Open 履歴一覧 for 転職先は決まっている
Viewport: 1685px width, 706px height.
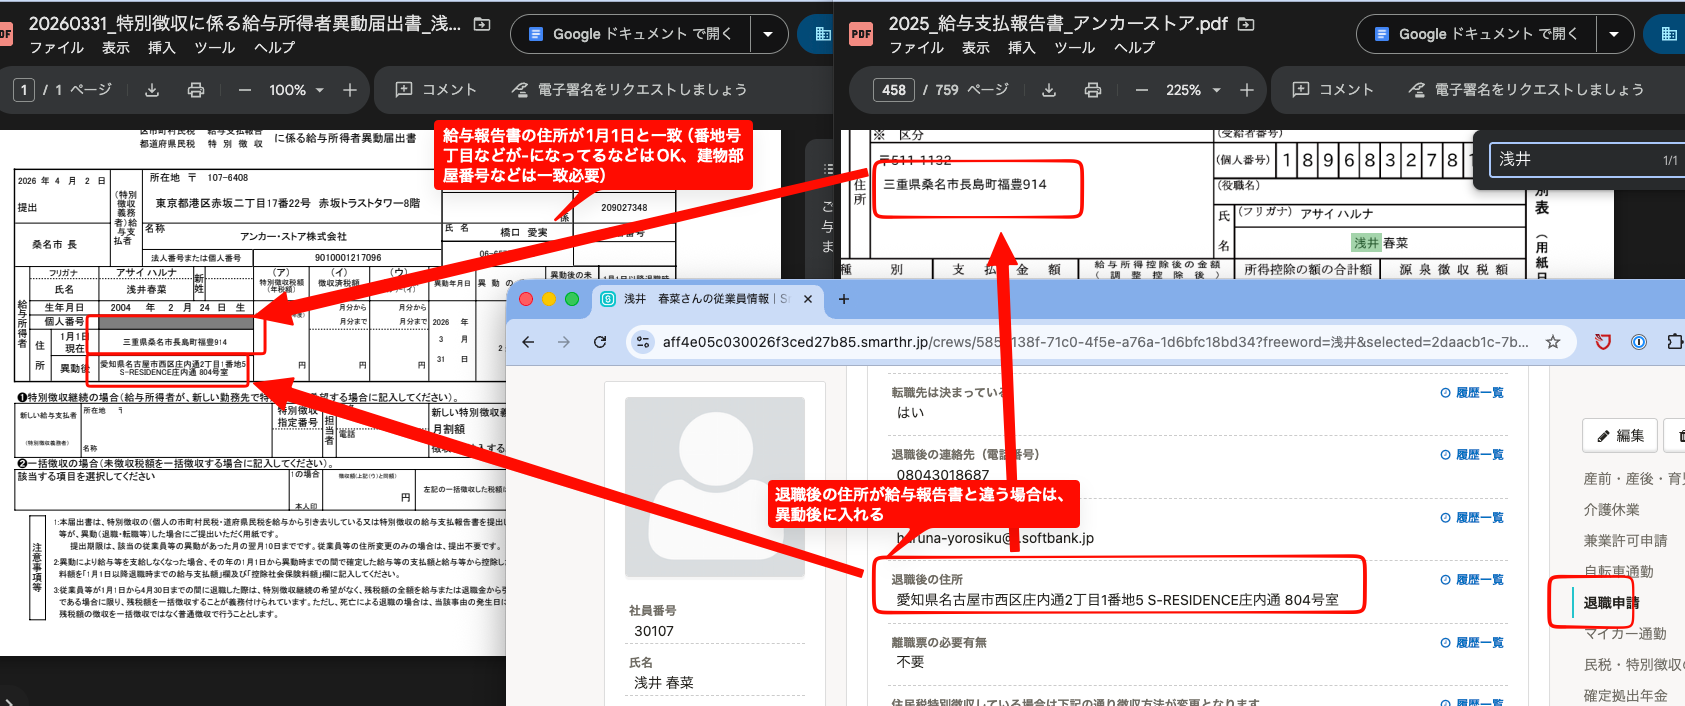click(x=1472, y=393)
